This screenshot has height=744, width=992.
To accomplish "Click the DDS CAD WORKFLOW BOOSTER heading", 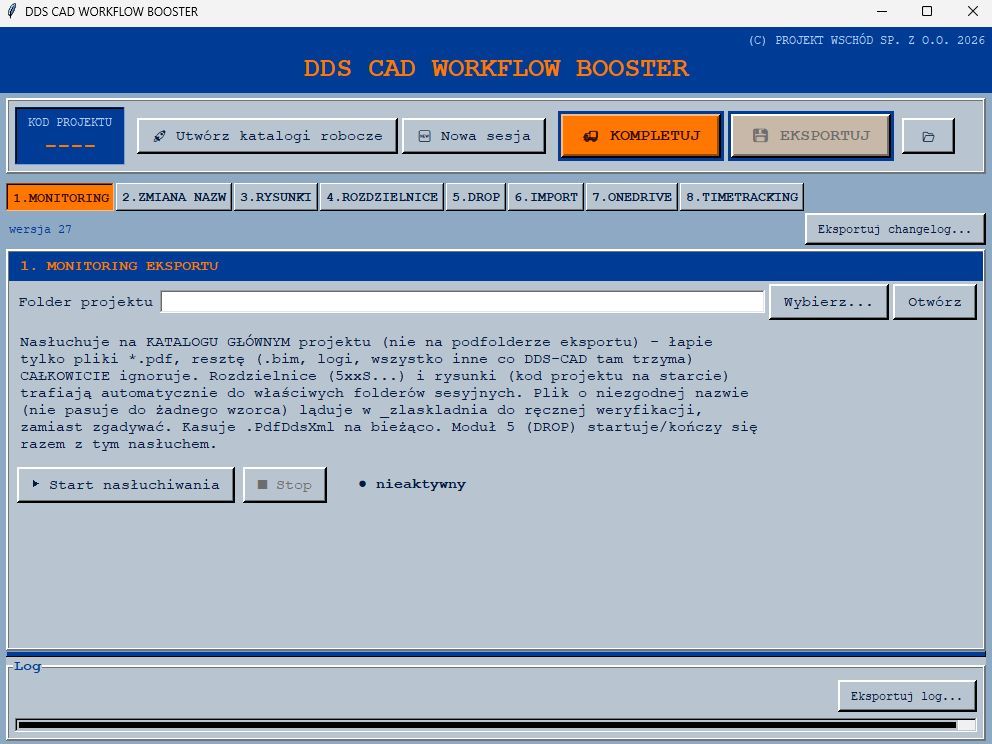I will 496,68.
